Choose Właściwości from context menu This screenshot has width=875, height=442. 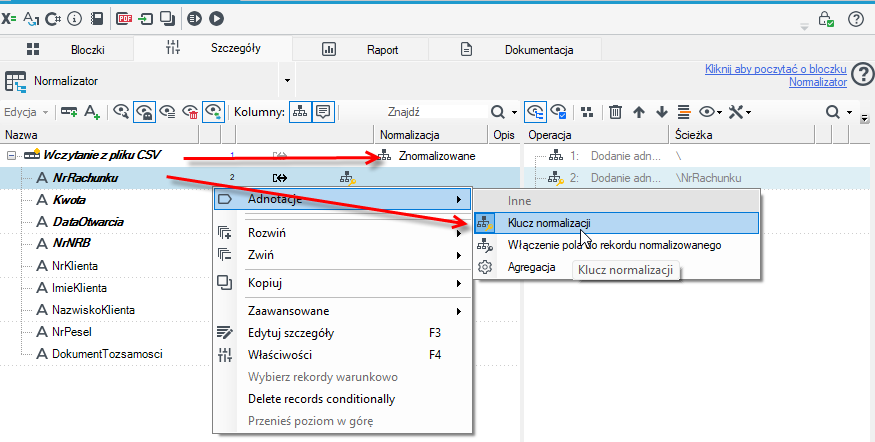[x=342, y=355]
